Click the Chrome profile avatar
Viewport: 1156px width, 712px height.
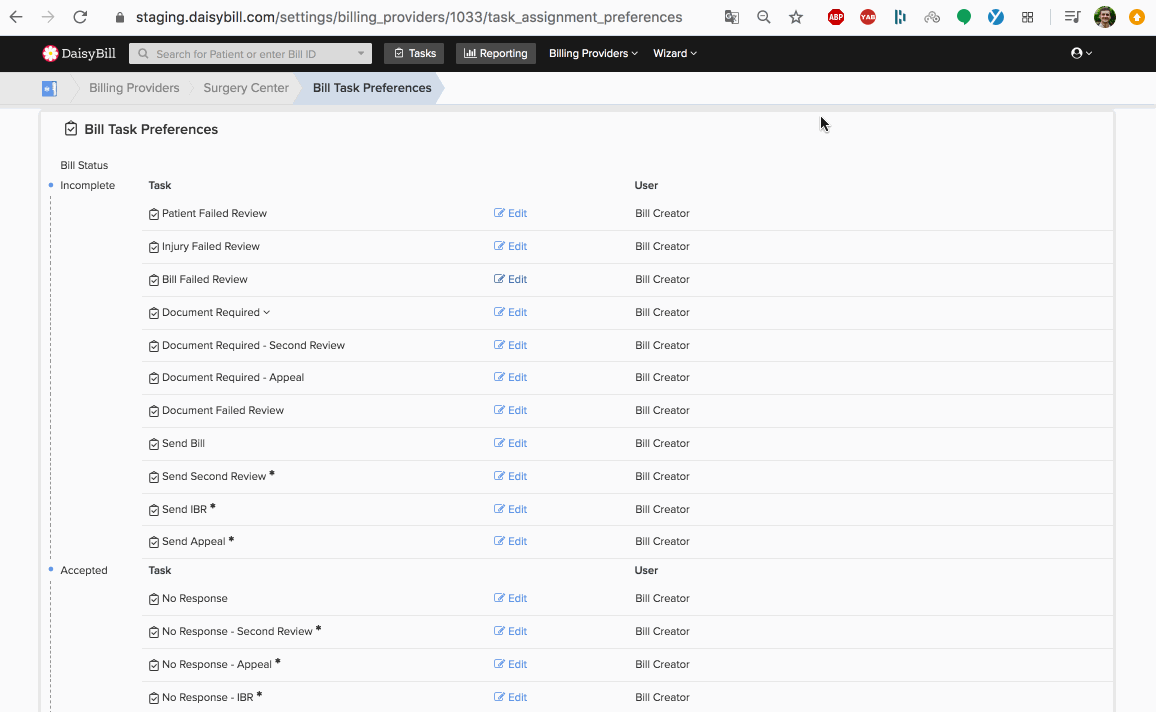pos(1104,17)
